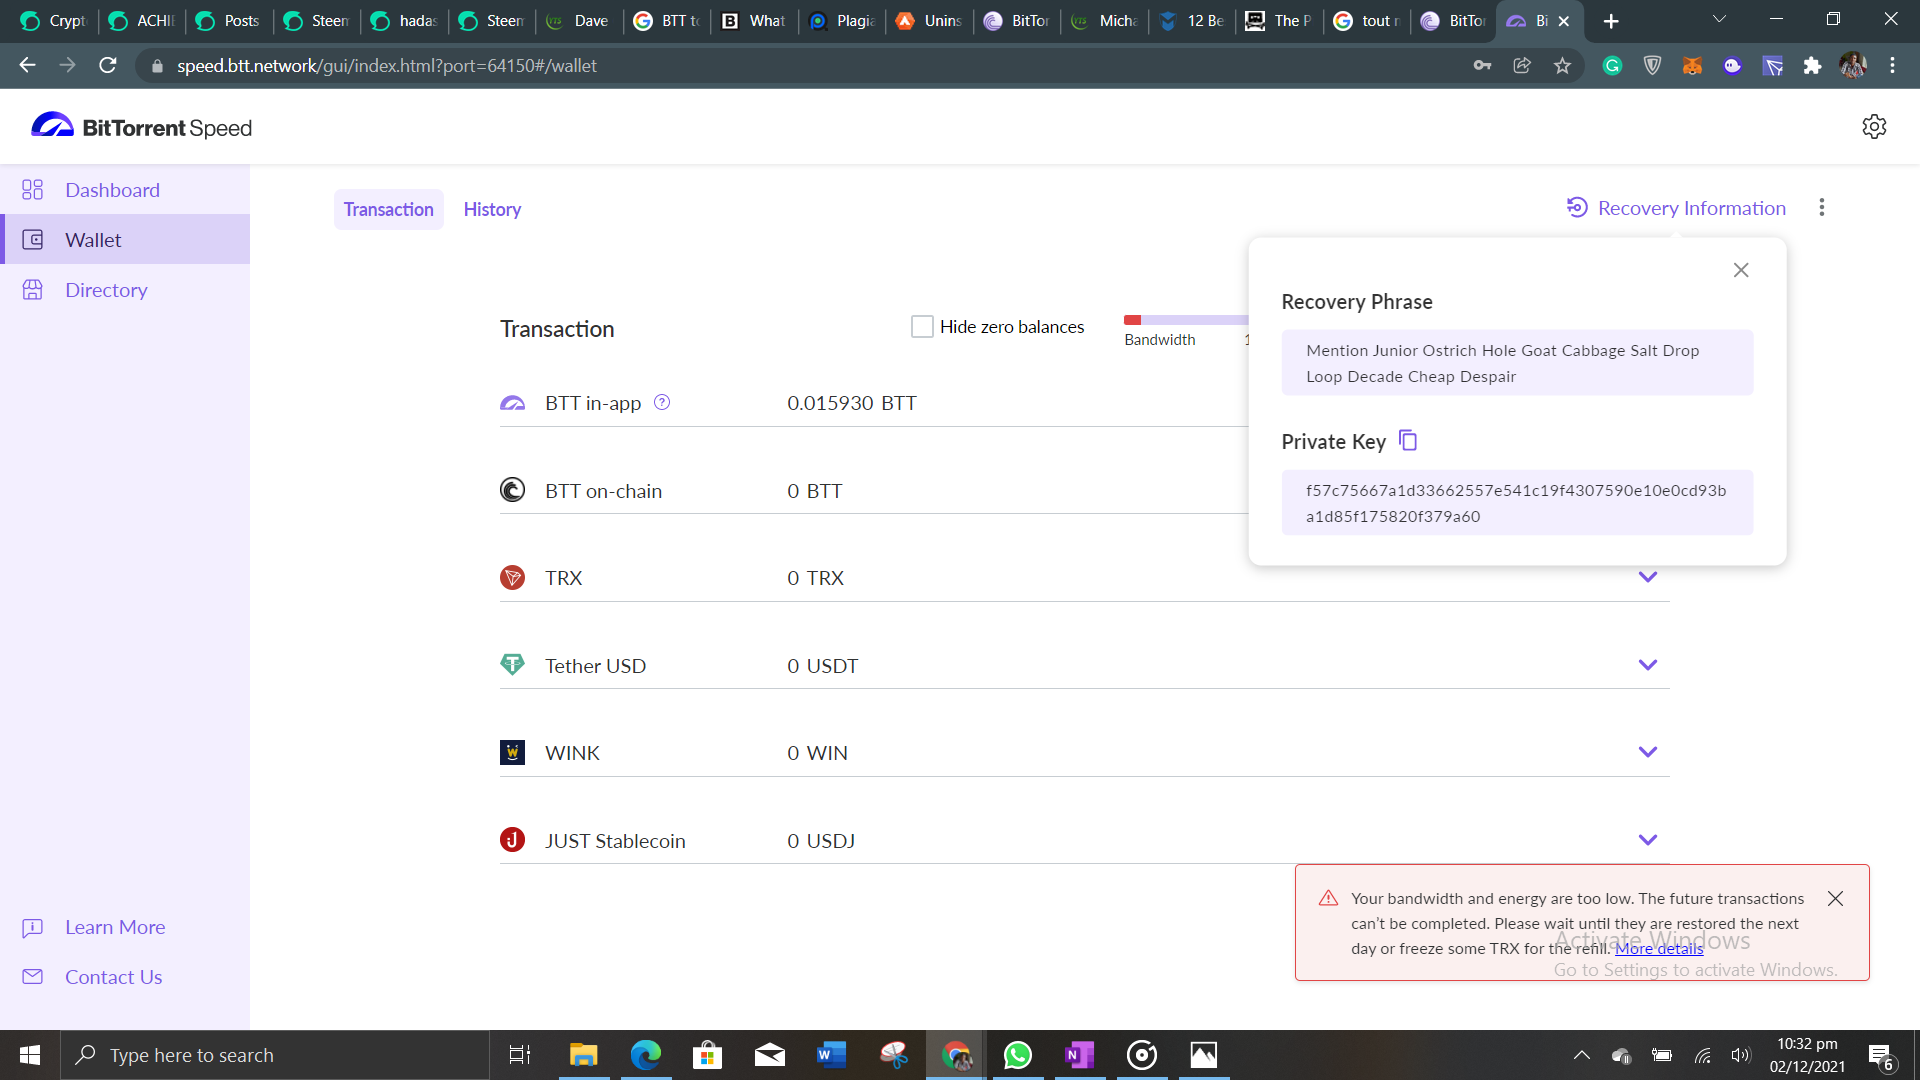Show hidden system tray icons
1920x1080 pixels.
[1582, 1055]
